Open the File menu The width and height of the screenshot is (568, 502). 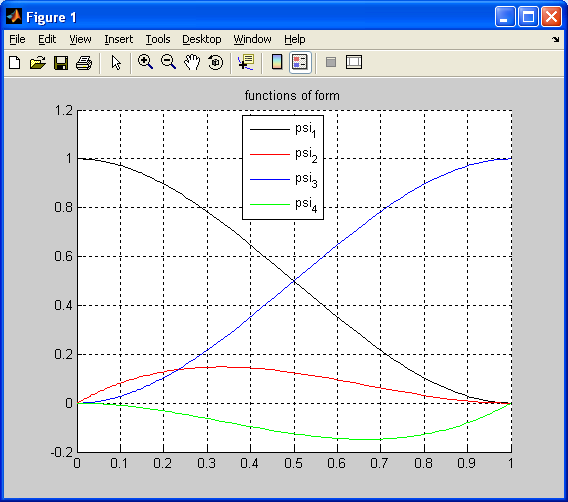[x=17, y=39]
